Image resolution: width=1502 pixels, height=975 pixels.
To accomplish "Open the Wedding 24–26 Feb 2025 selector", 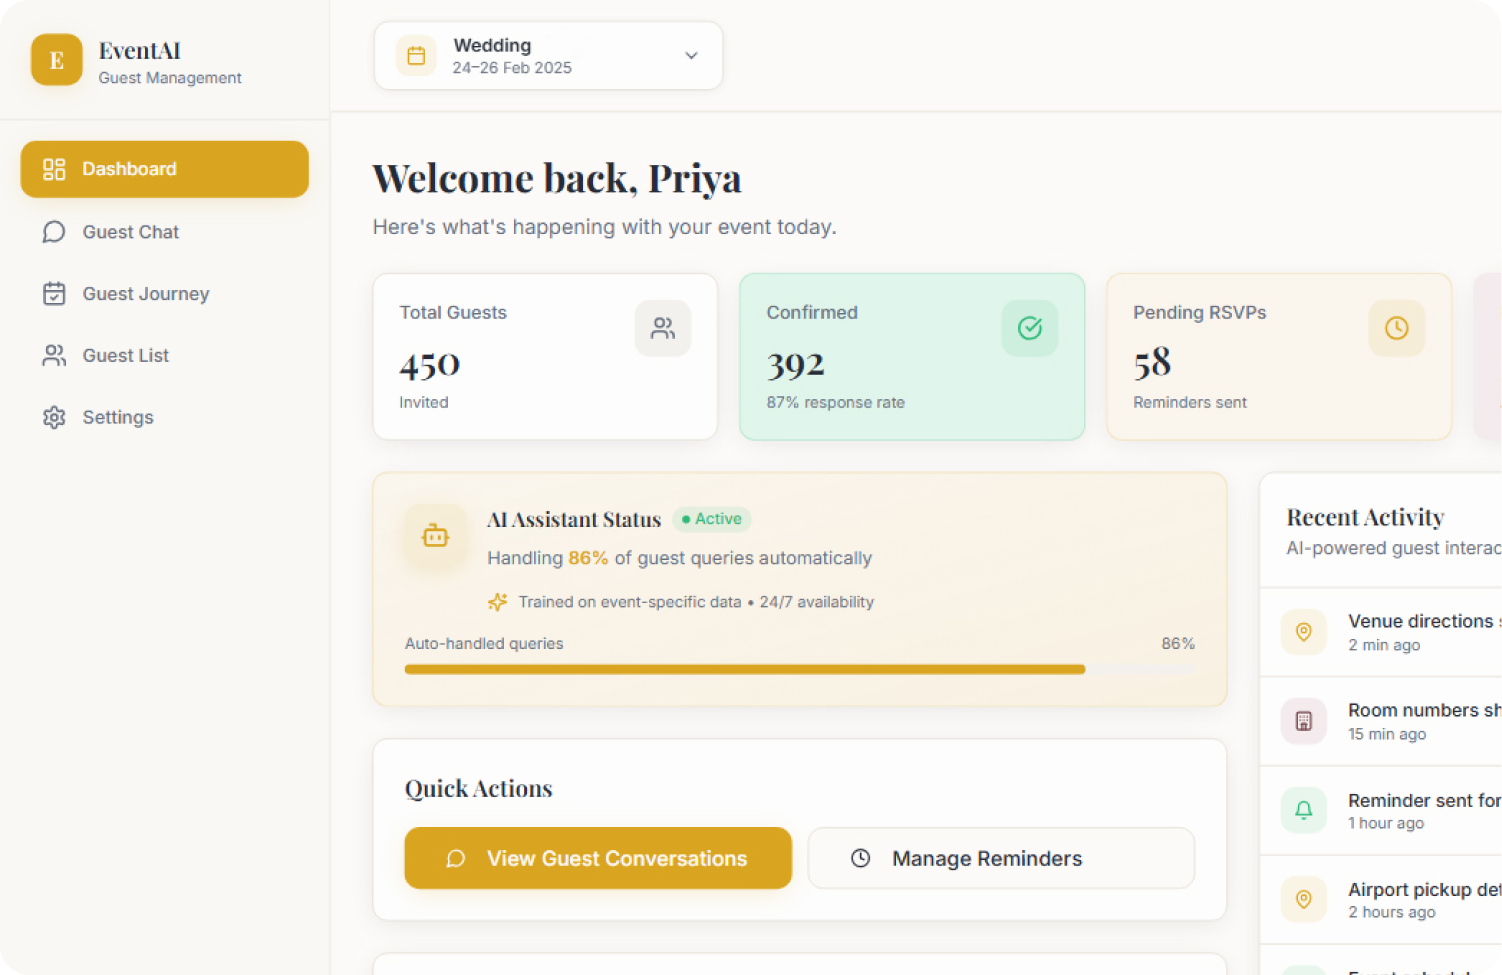I will point(548,56).
